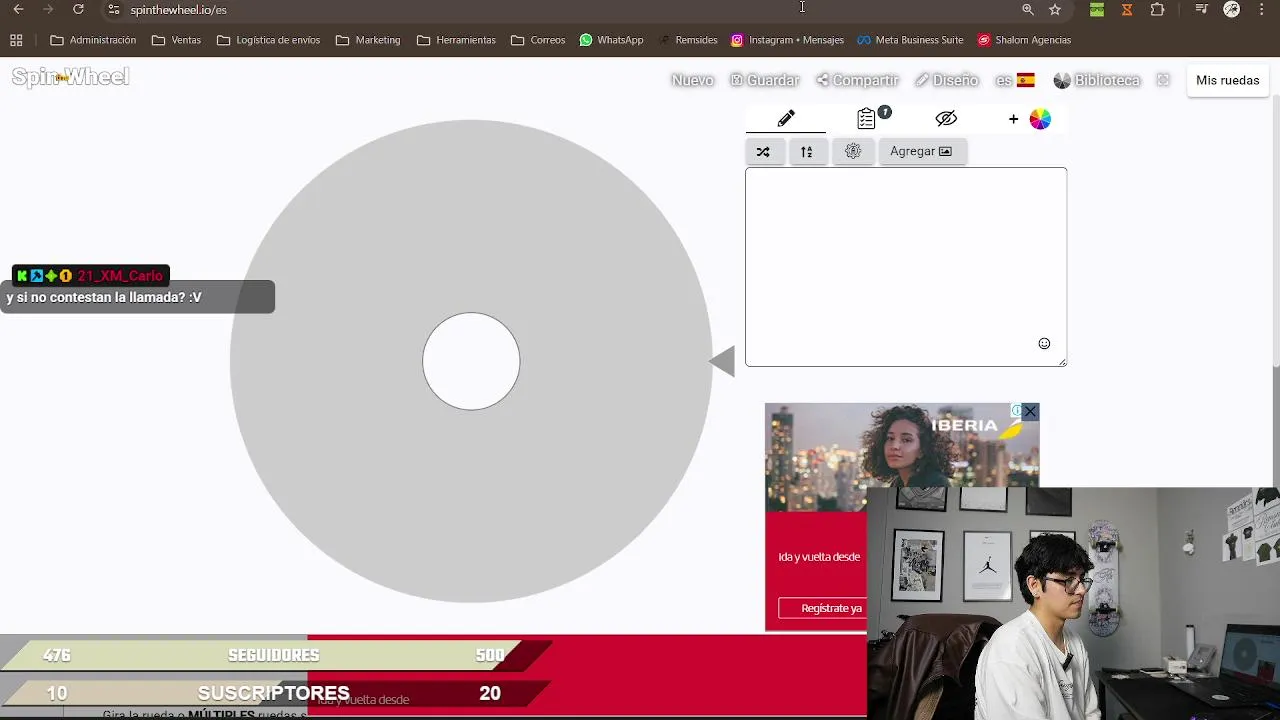Open the green extension icon
The height and width of the screenshot is (720, 1280).
point(1097,9)
